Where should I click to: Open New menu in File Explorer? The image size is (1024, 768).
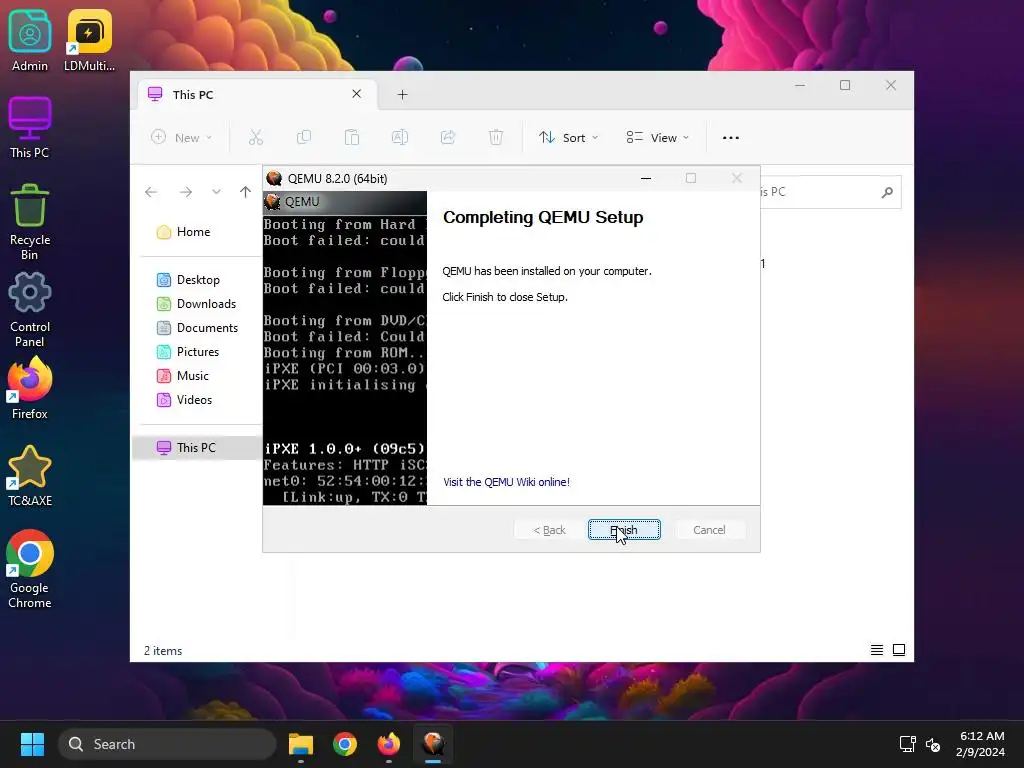pos(182,138)
